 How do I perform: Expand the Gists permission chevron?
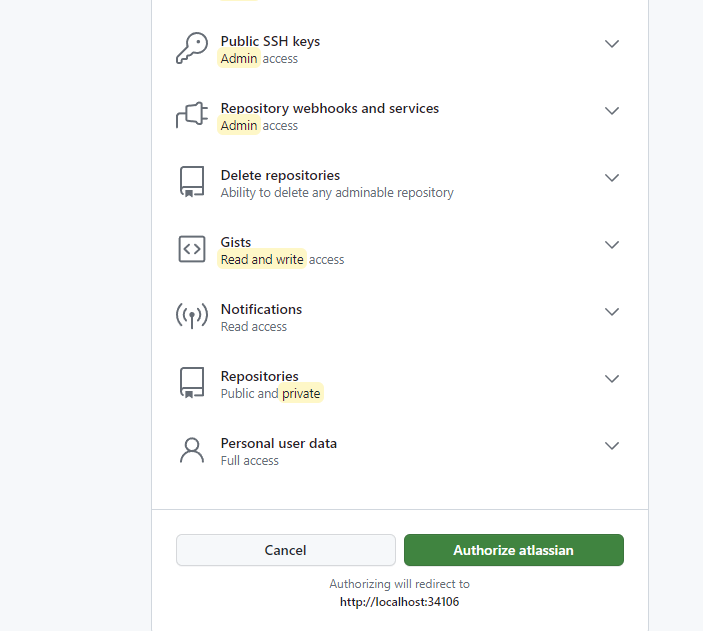(612, 245)
